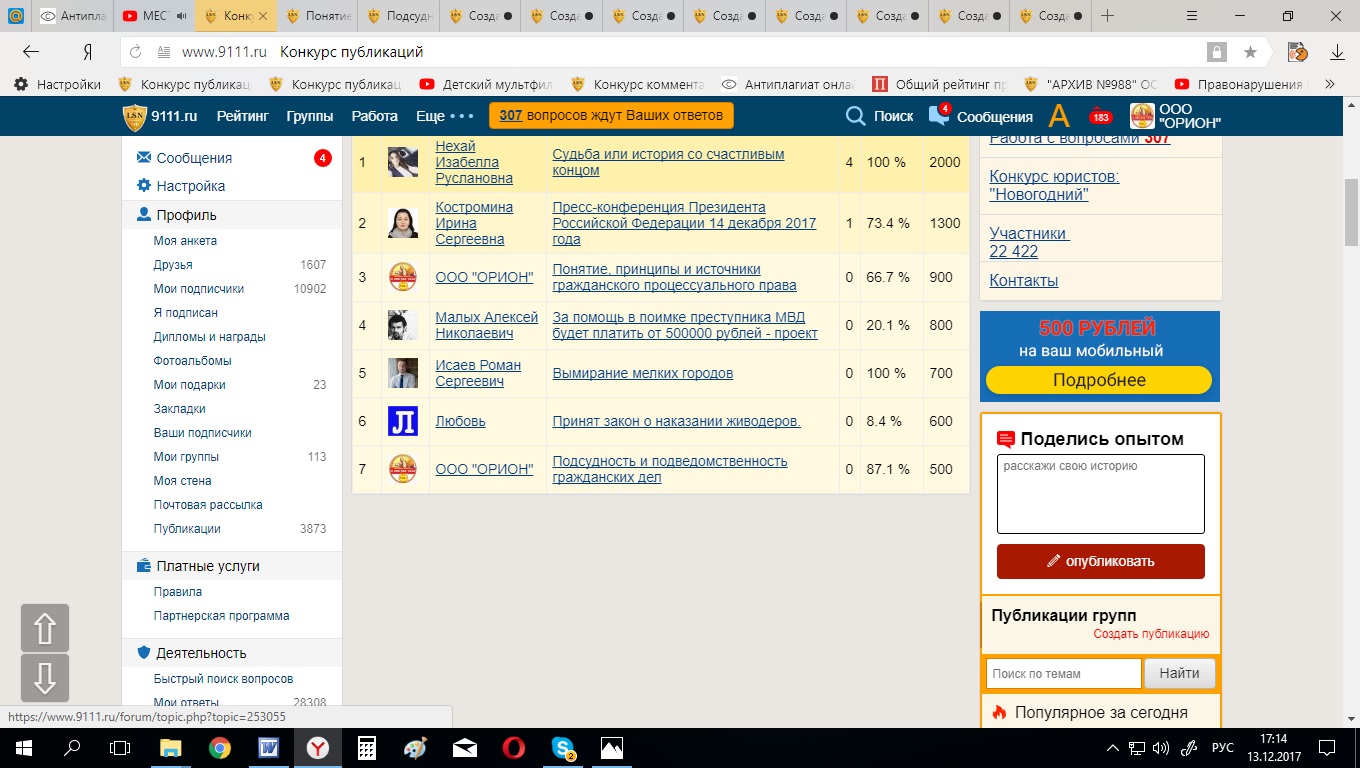Image resolution: width=1360 pixels, height=768 pixels.
Task: Click the orange letter A icon
Action: 1059,116
